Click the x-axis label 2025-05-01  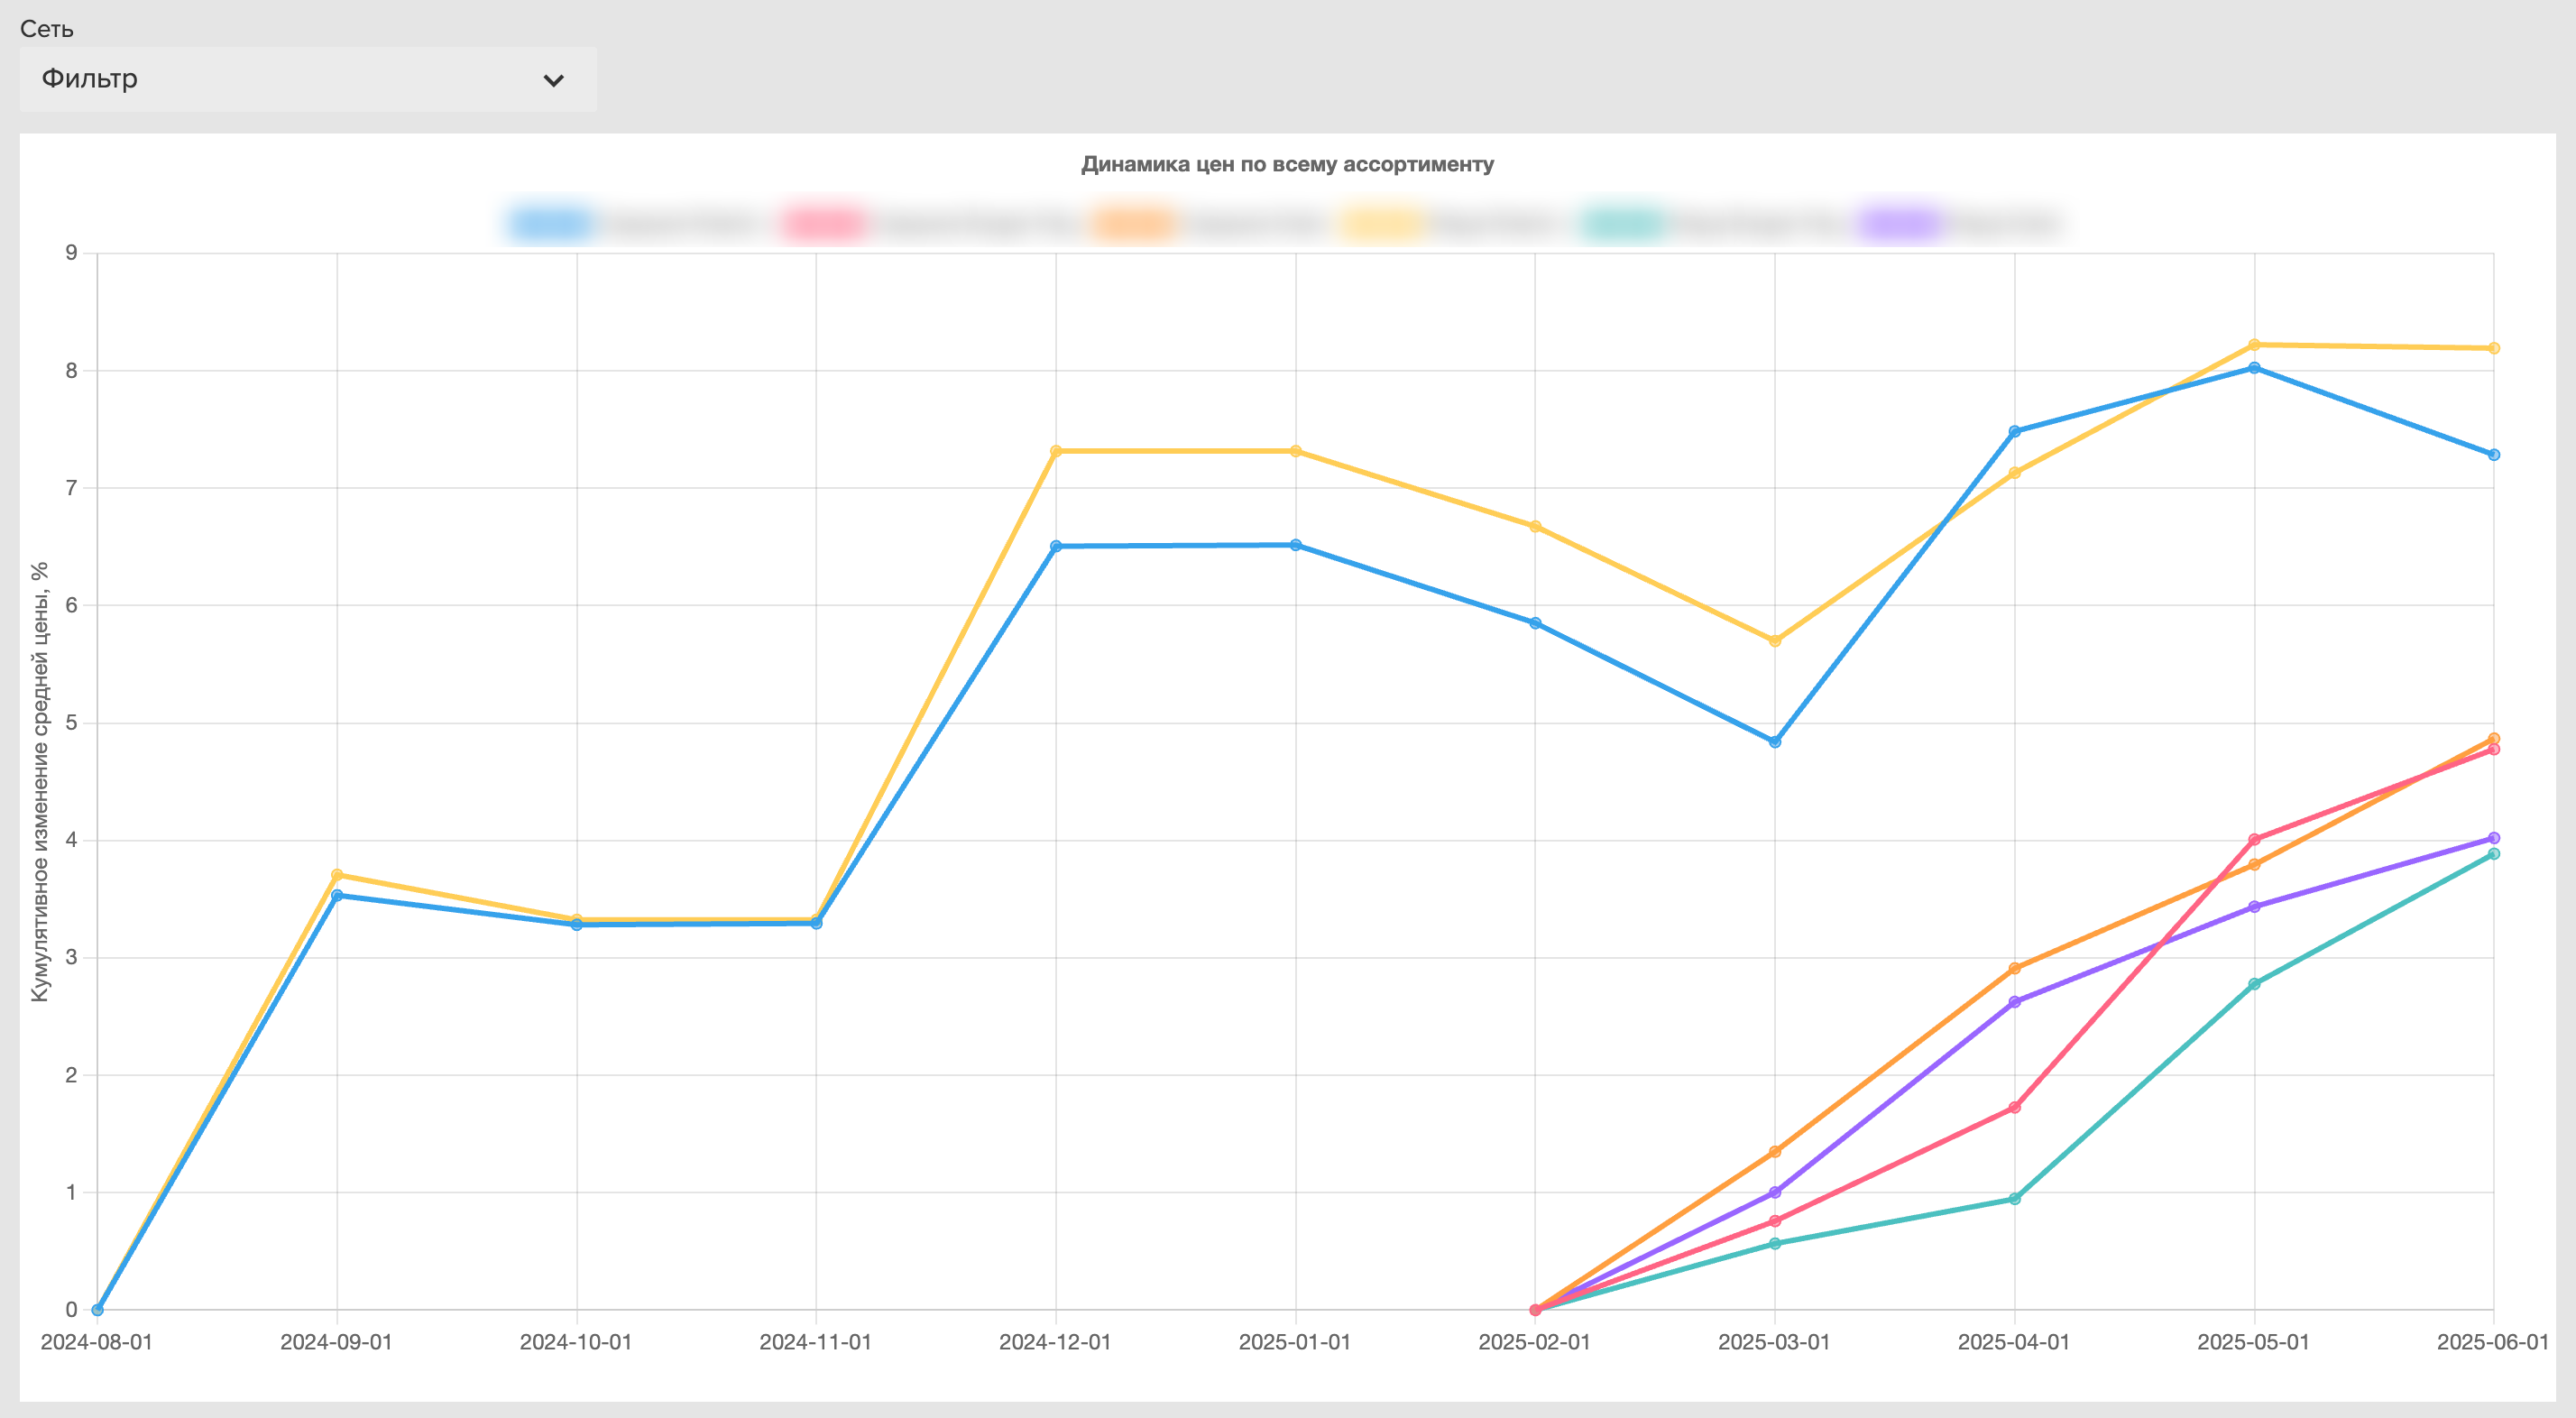coord(2254,1342)
